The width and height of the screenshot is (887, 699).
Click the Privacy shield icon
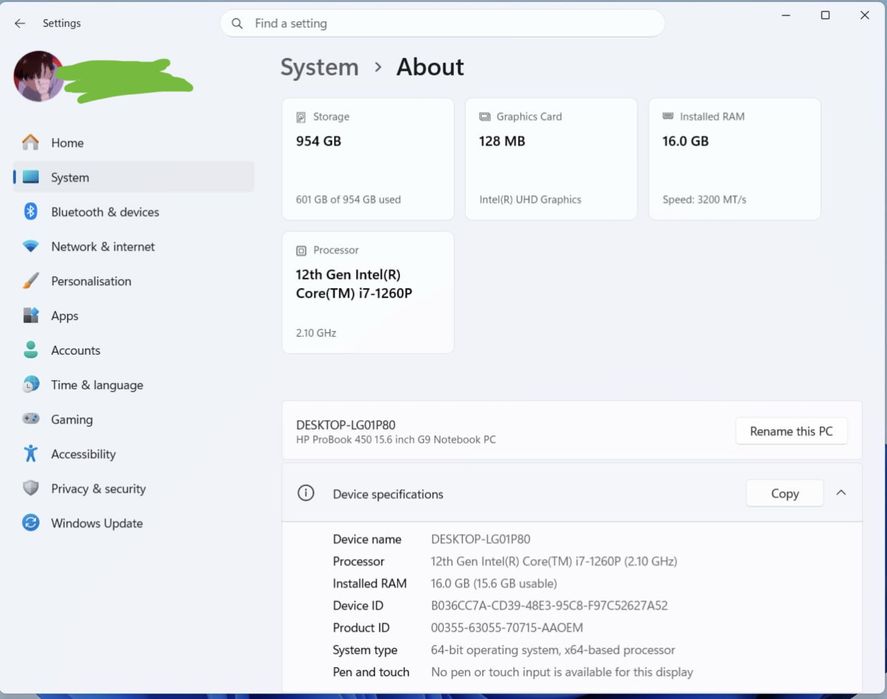[31, 487]
